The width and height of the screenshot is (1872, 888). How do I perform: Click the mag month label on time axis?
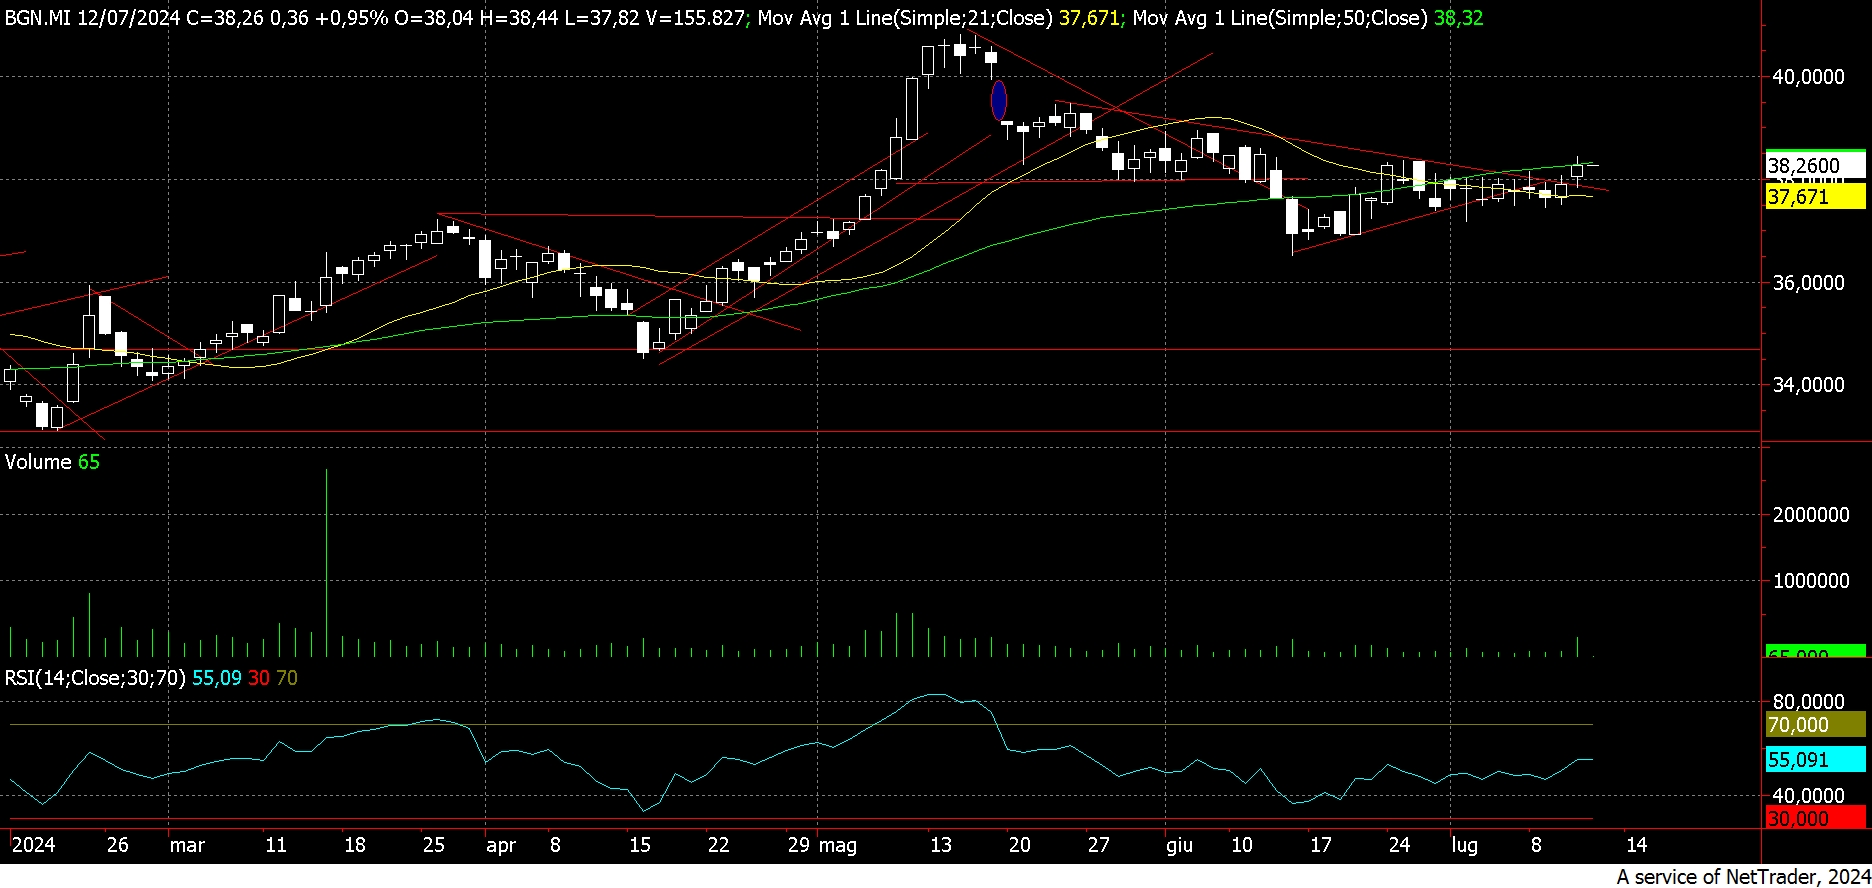[838, 846]
